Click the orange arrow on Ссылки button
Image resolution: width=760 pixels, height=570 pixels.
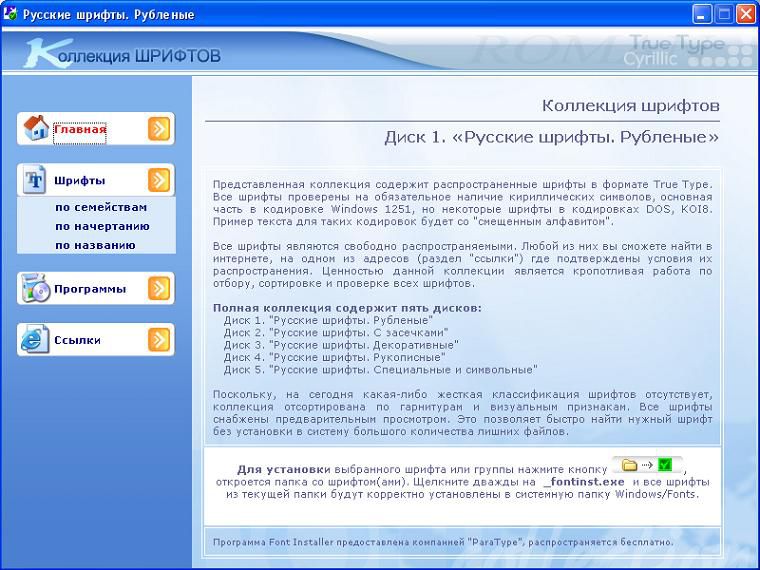click(159, 340)
